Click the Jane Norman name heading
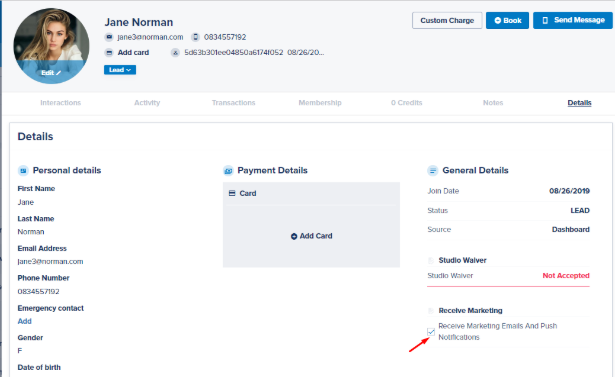 (x=138, y=22)
